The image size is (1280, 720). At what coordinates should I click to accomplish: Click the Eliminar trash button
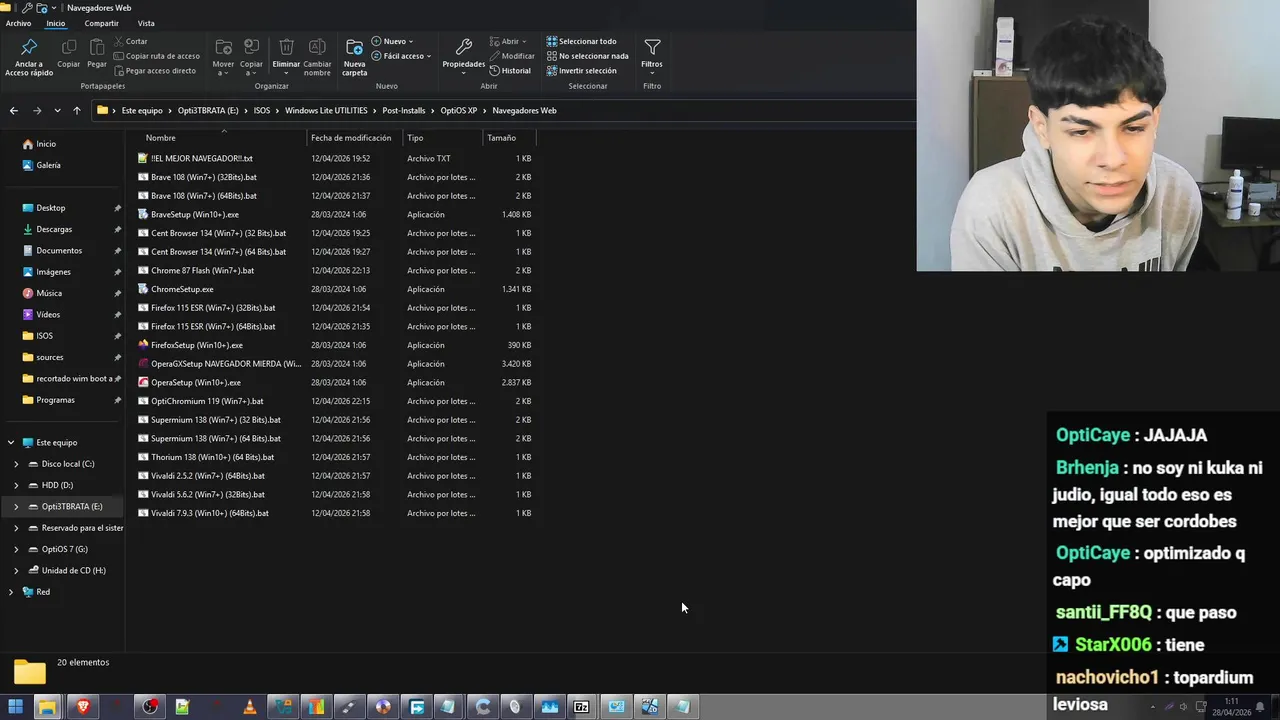point(286,57)
